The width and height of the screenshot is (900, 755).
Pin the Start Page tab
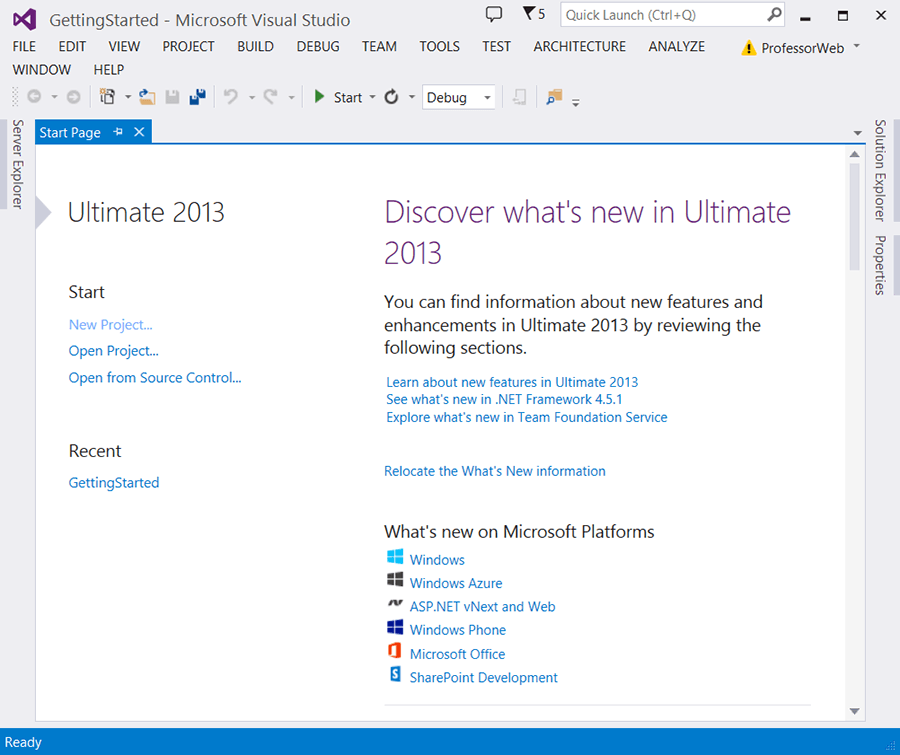coord(118,132)
